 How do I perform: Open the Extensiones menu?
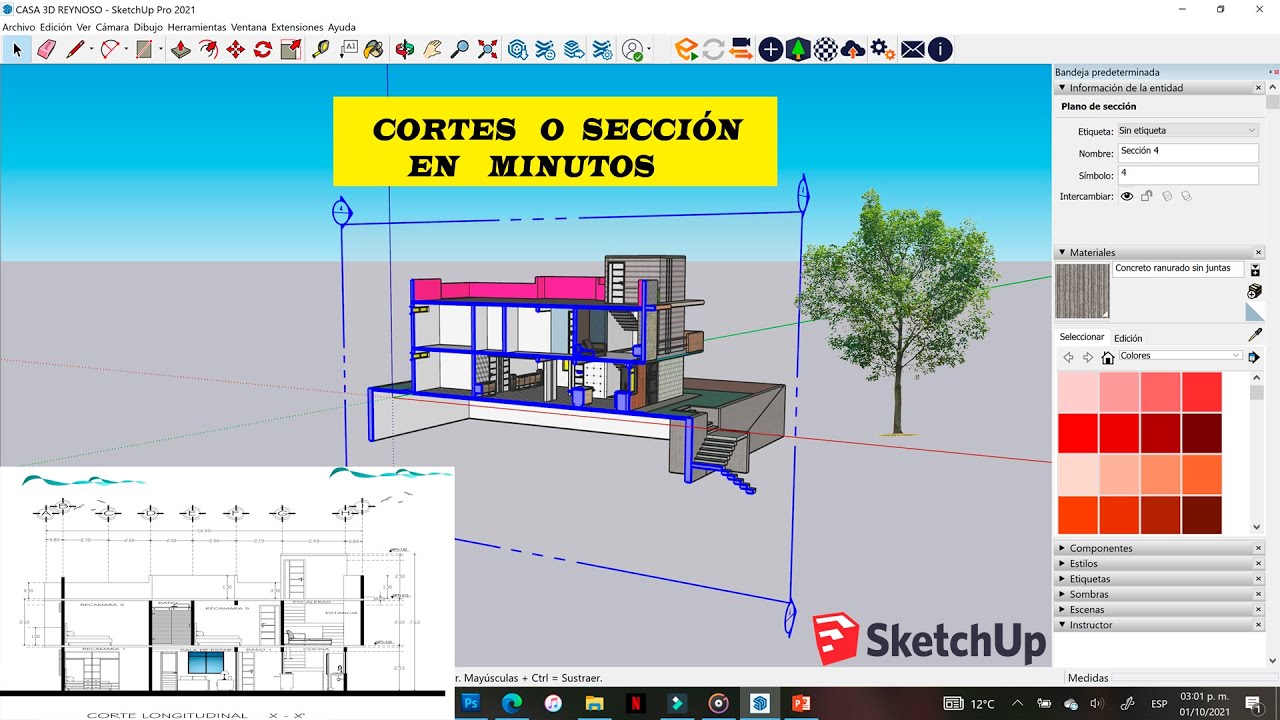pyautogui.click(x=297, y=27)
